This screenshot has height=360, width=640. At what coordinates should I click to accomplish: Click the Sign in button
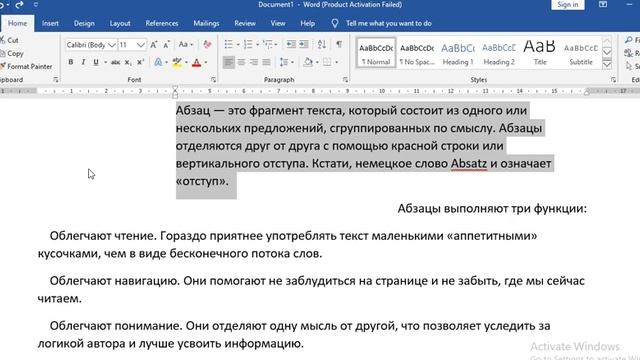[x=568, y=4]
